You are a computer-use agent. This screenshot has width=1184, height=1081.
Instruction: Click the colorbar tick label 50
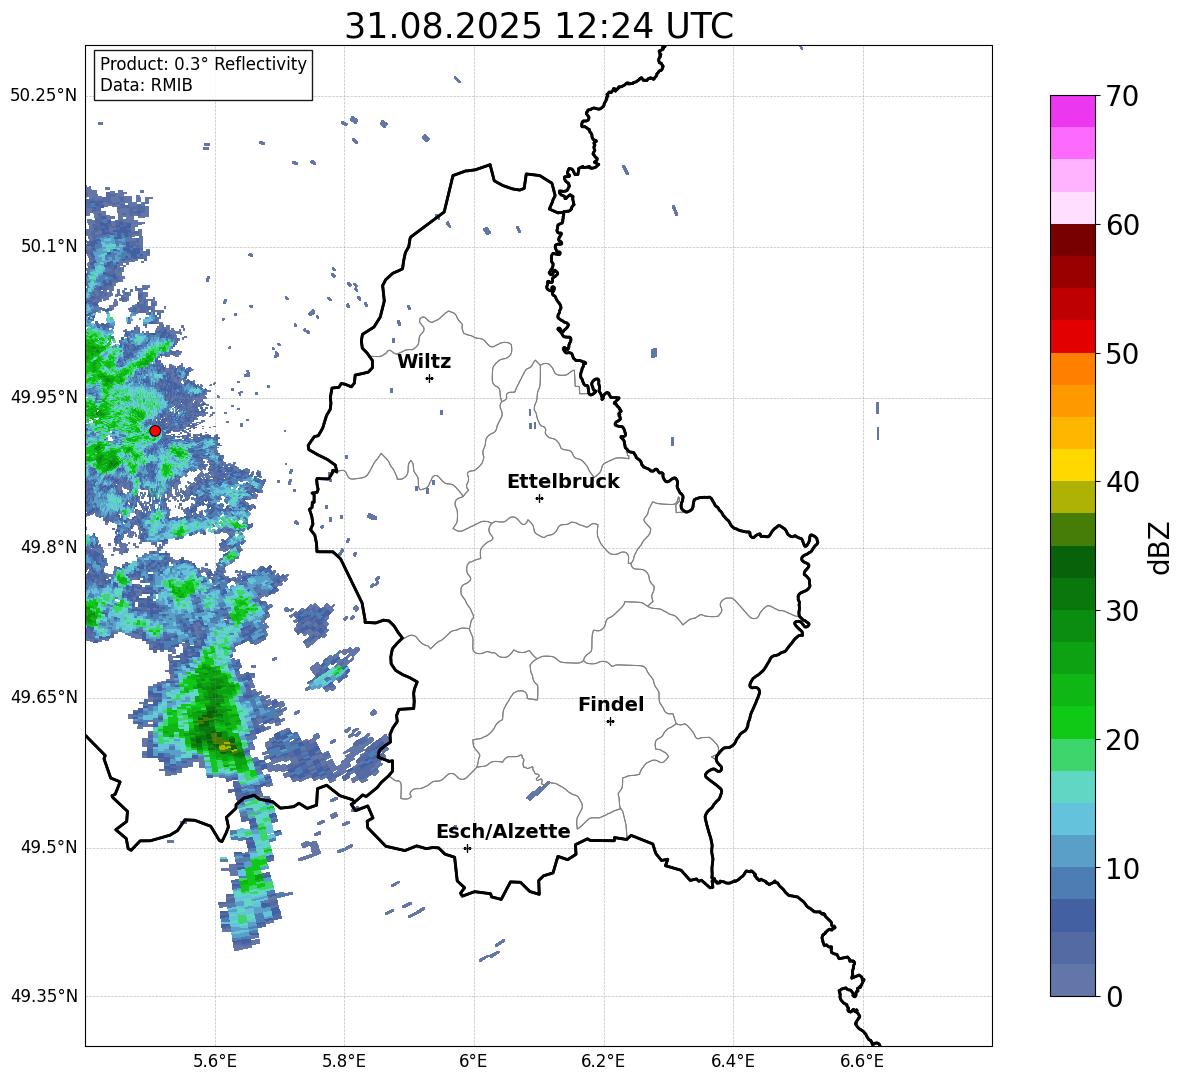point(1122,353)
